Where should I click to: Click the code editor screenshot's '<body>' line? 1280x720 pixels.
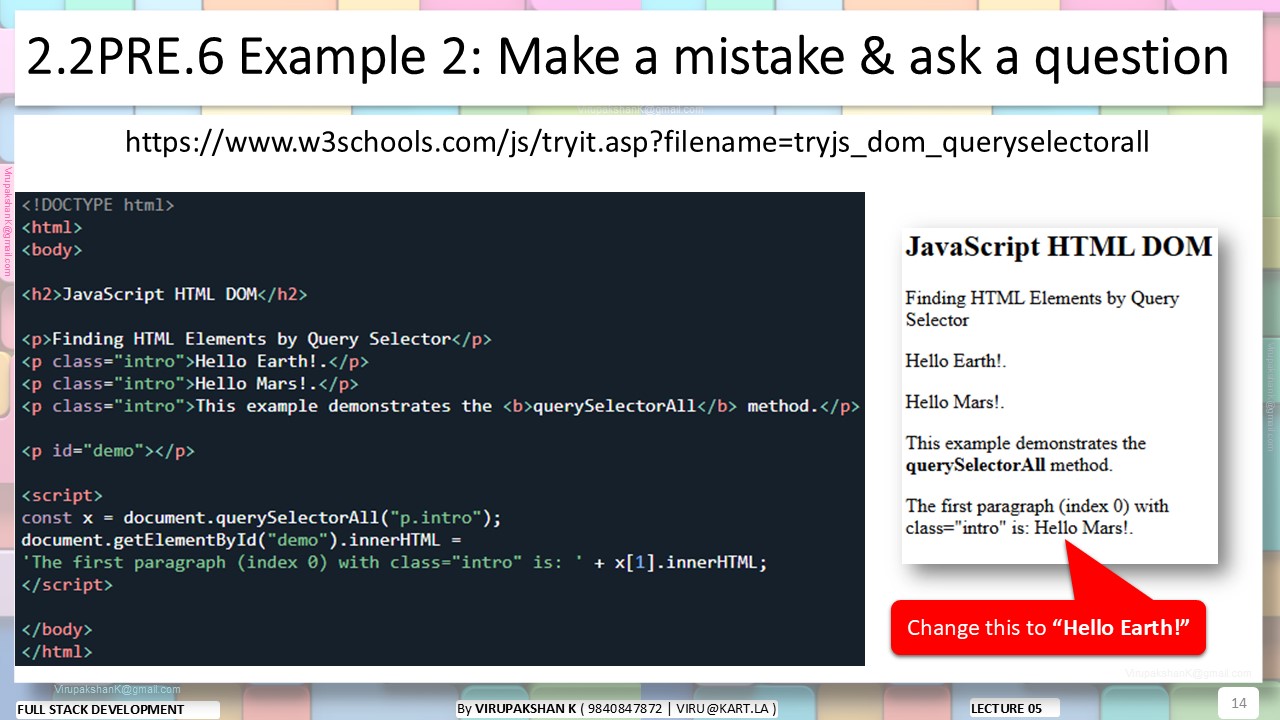pyautogui.click(x=52, y=250)
